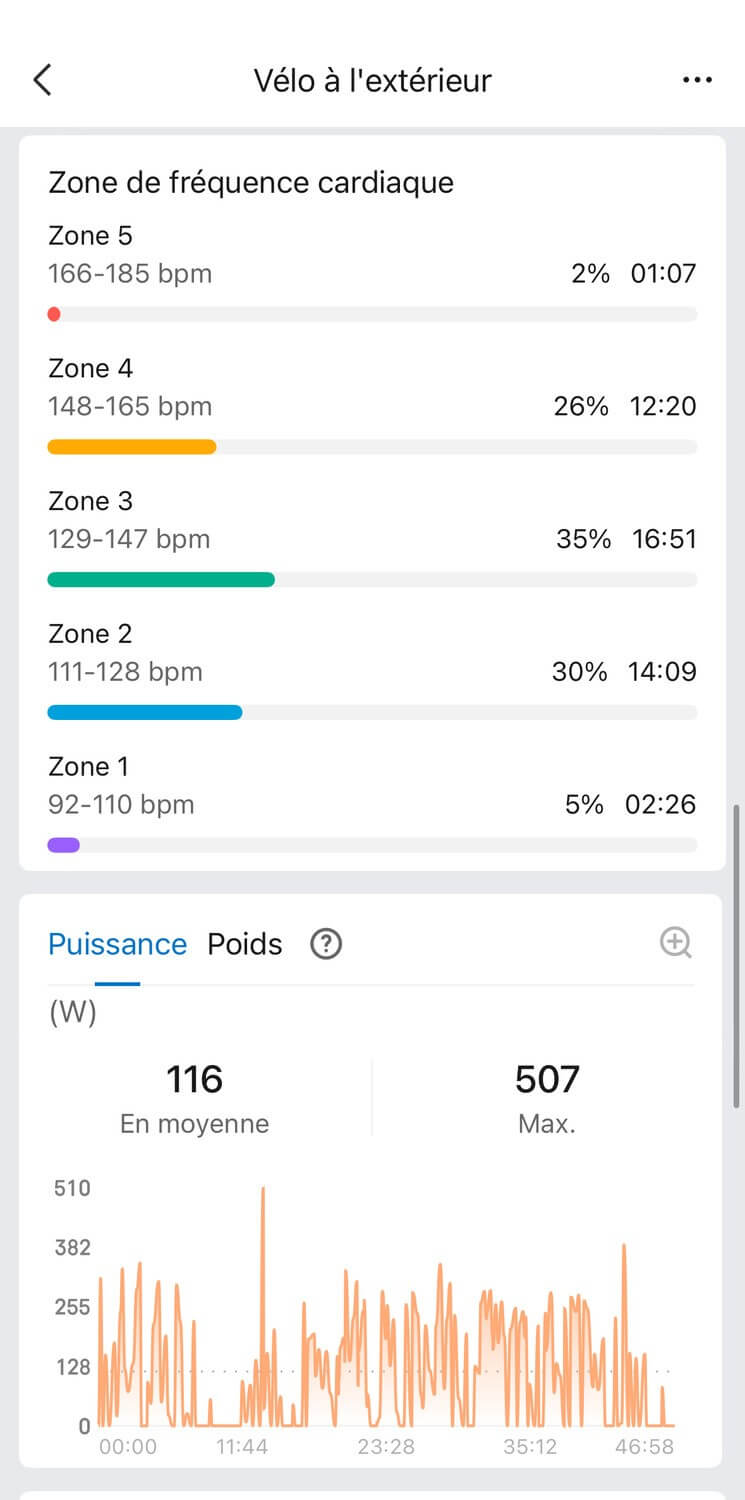This screenshot has width=745, height=1500.
Task: Tap the 00:00 start label on chart
Action: 129,1447
